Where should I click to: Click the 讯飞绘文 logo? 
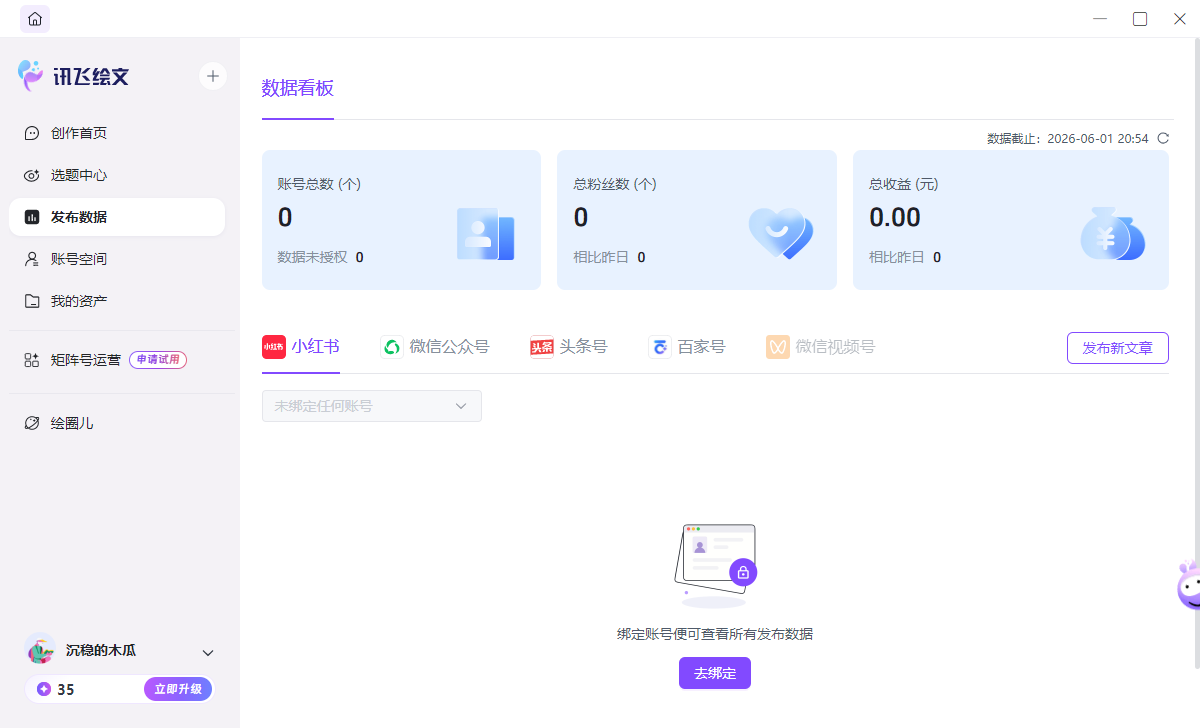(74, 76)
